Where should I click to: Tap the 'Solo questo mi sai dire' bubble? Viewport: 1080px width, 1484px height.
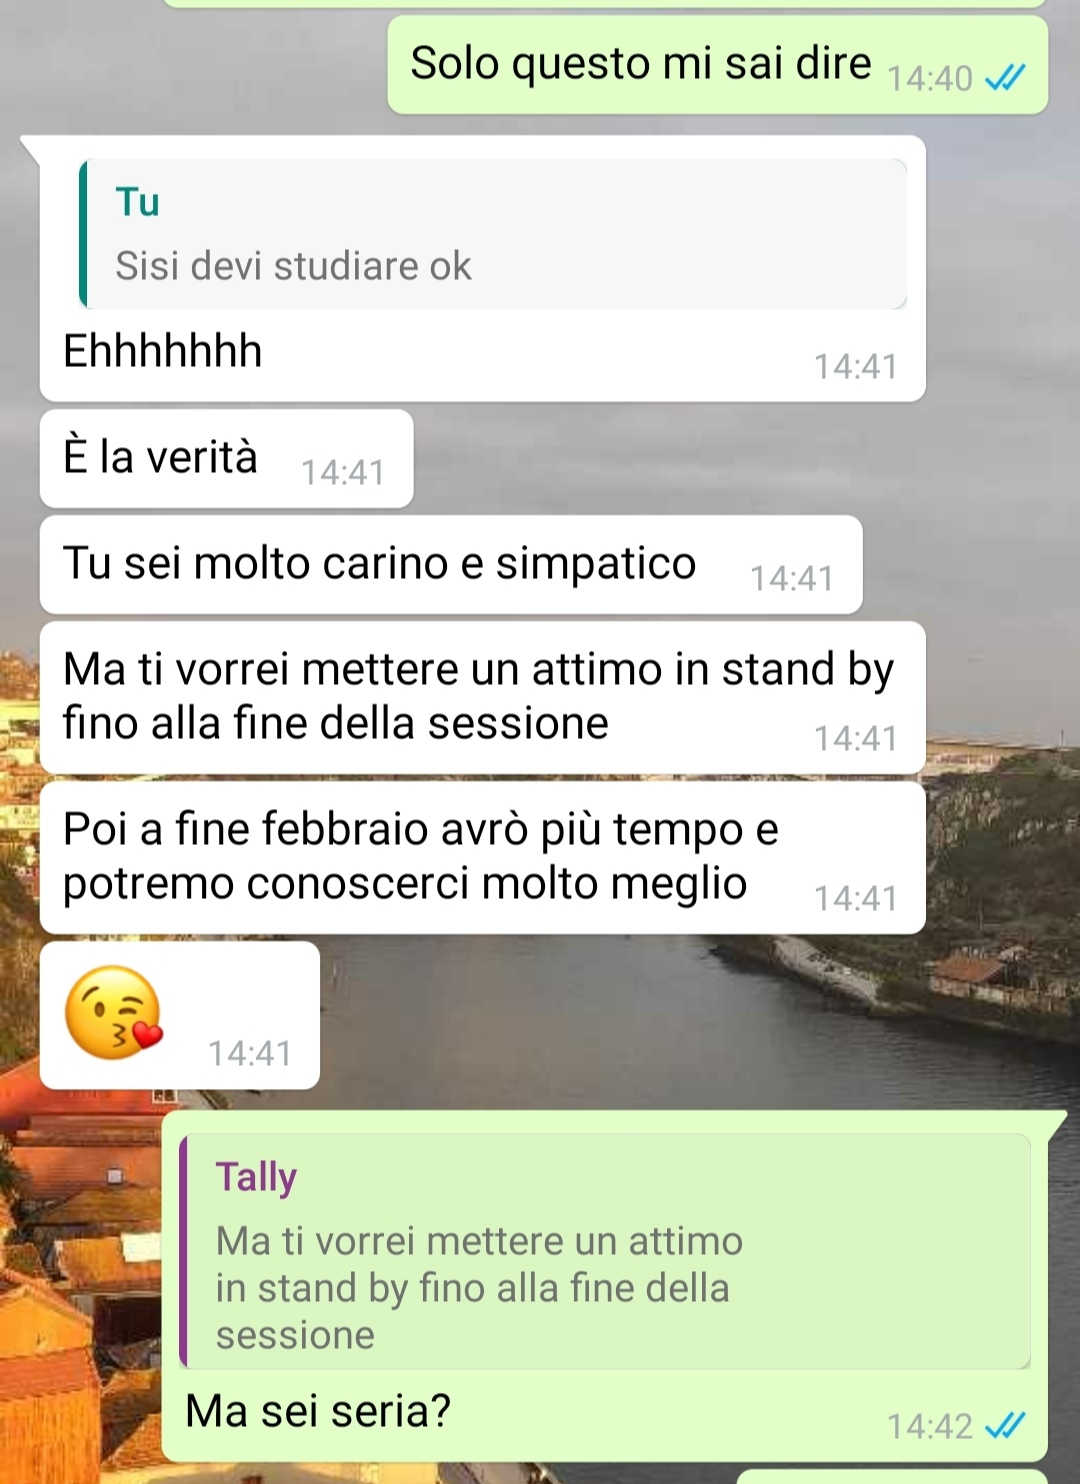click(x=717, y=65)
